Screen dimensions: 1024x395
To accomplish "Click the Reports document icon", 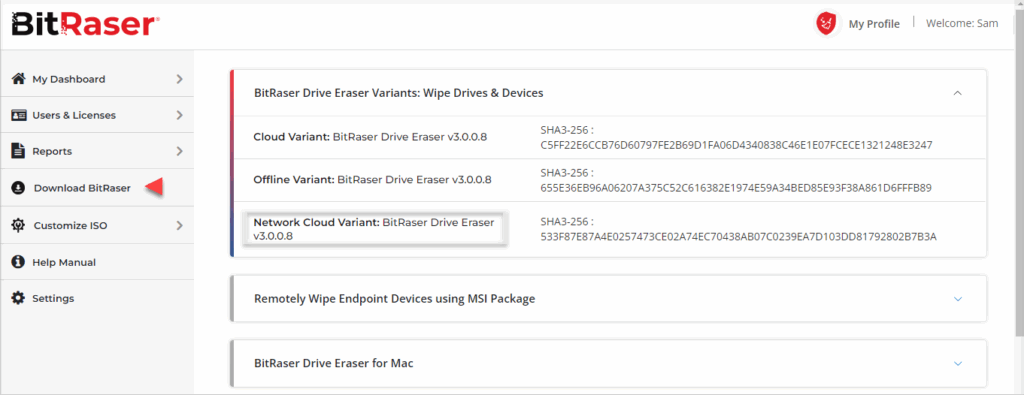I will point(19,151).
